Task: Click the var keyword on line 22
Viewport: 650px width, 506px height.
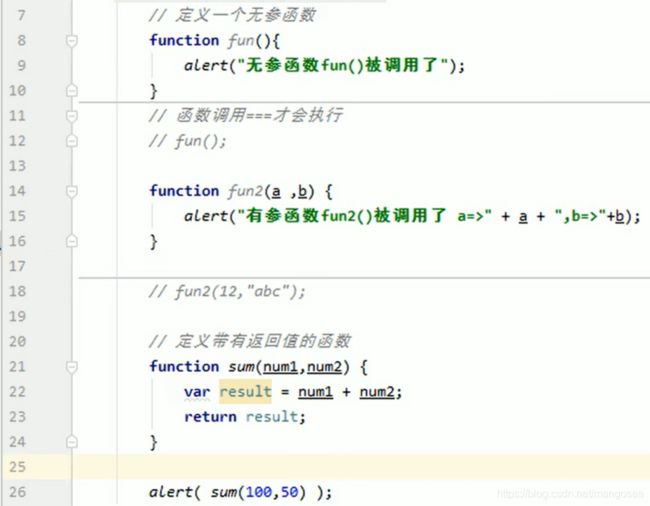Action: [x=197, y=392]
